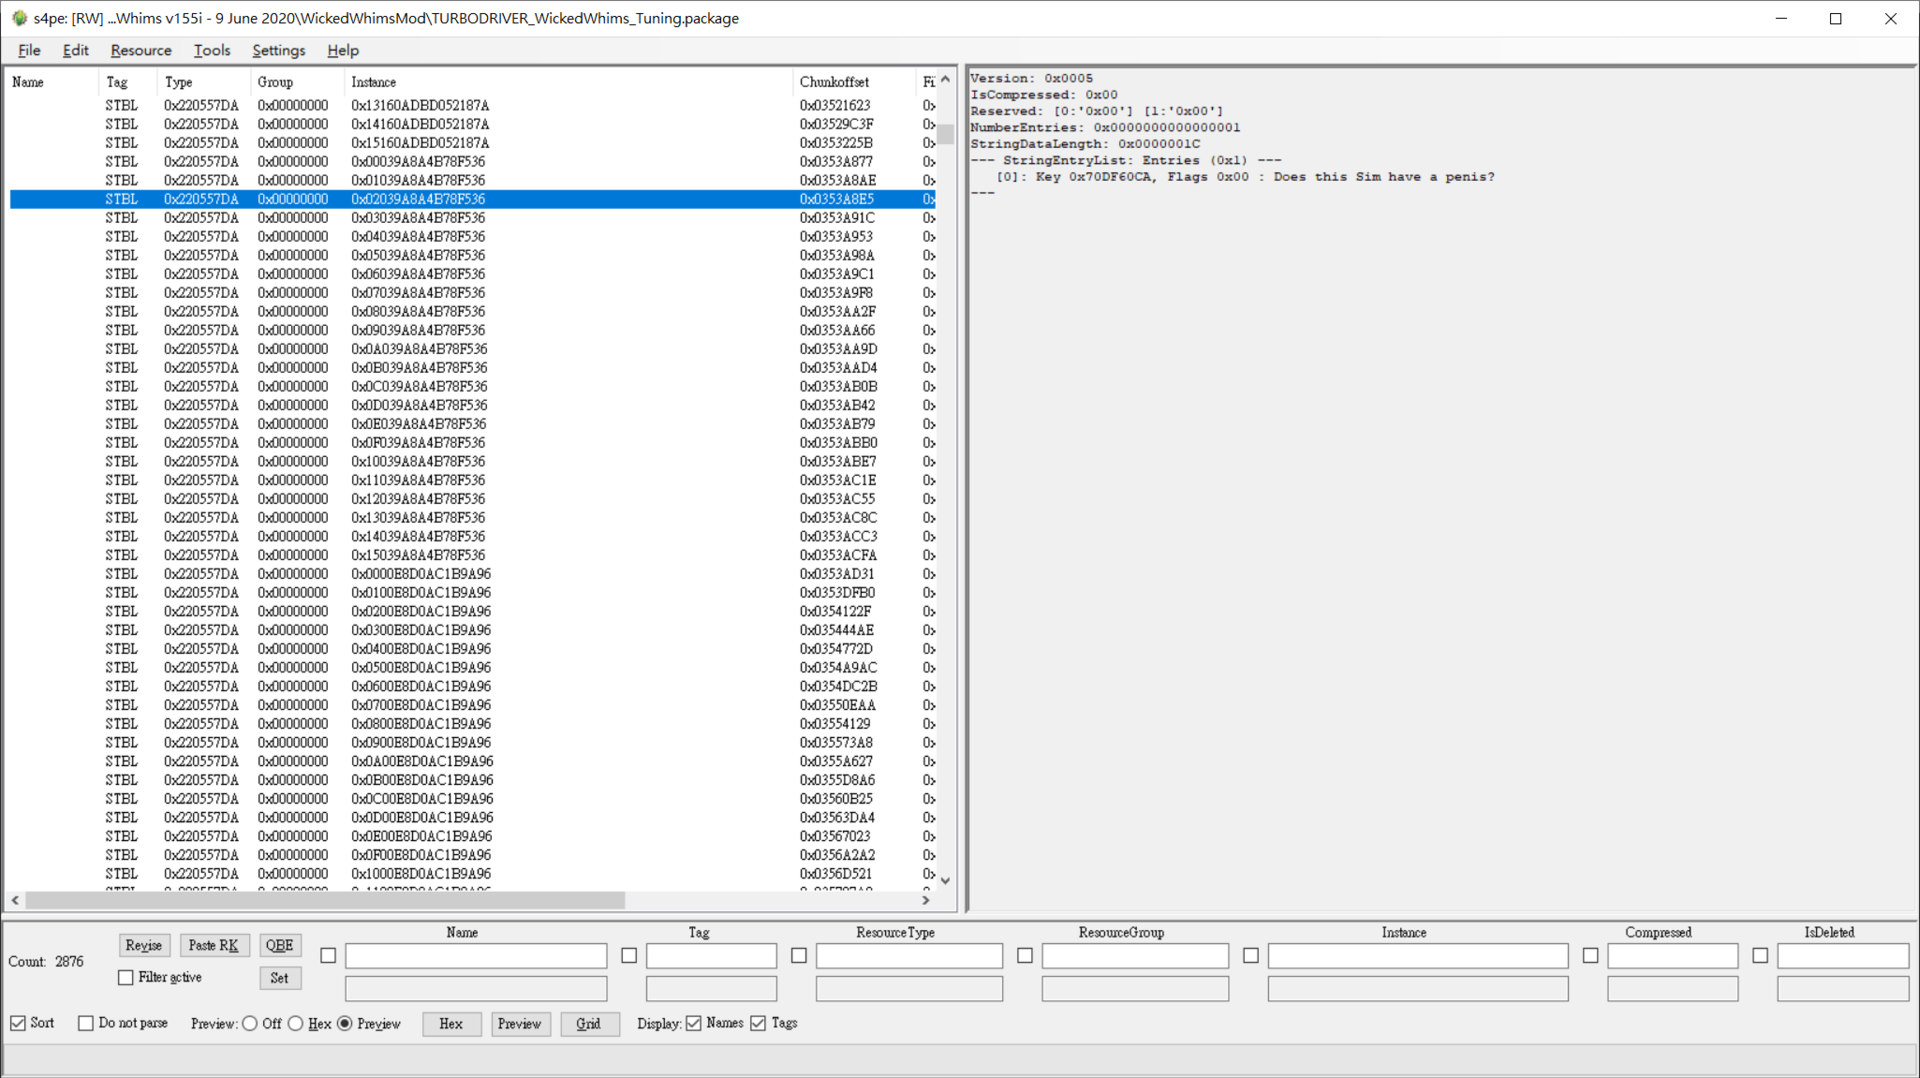The width and height of the screenshot is (1920, 1078).
Task: Open the Tools menu
Action: click(212, 50)
